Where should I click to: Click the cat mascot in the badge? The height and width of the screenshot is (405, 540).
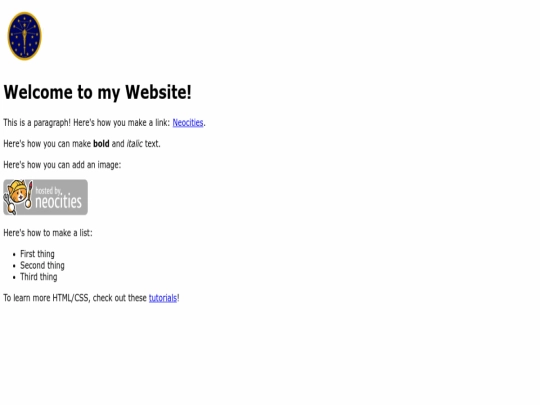pos(18,197)
